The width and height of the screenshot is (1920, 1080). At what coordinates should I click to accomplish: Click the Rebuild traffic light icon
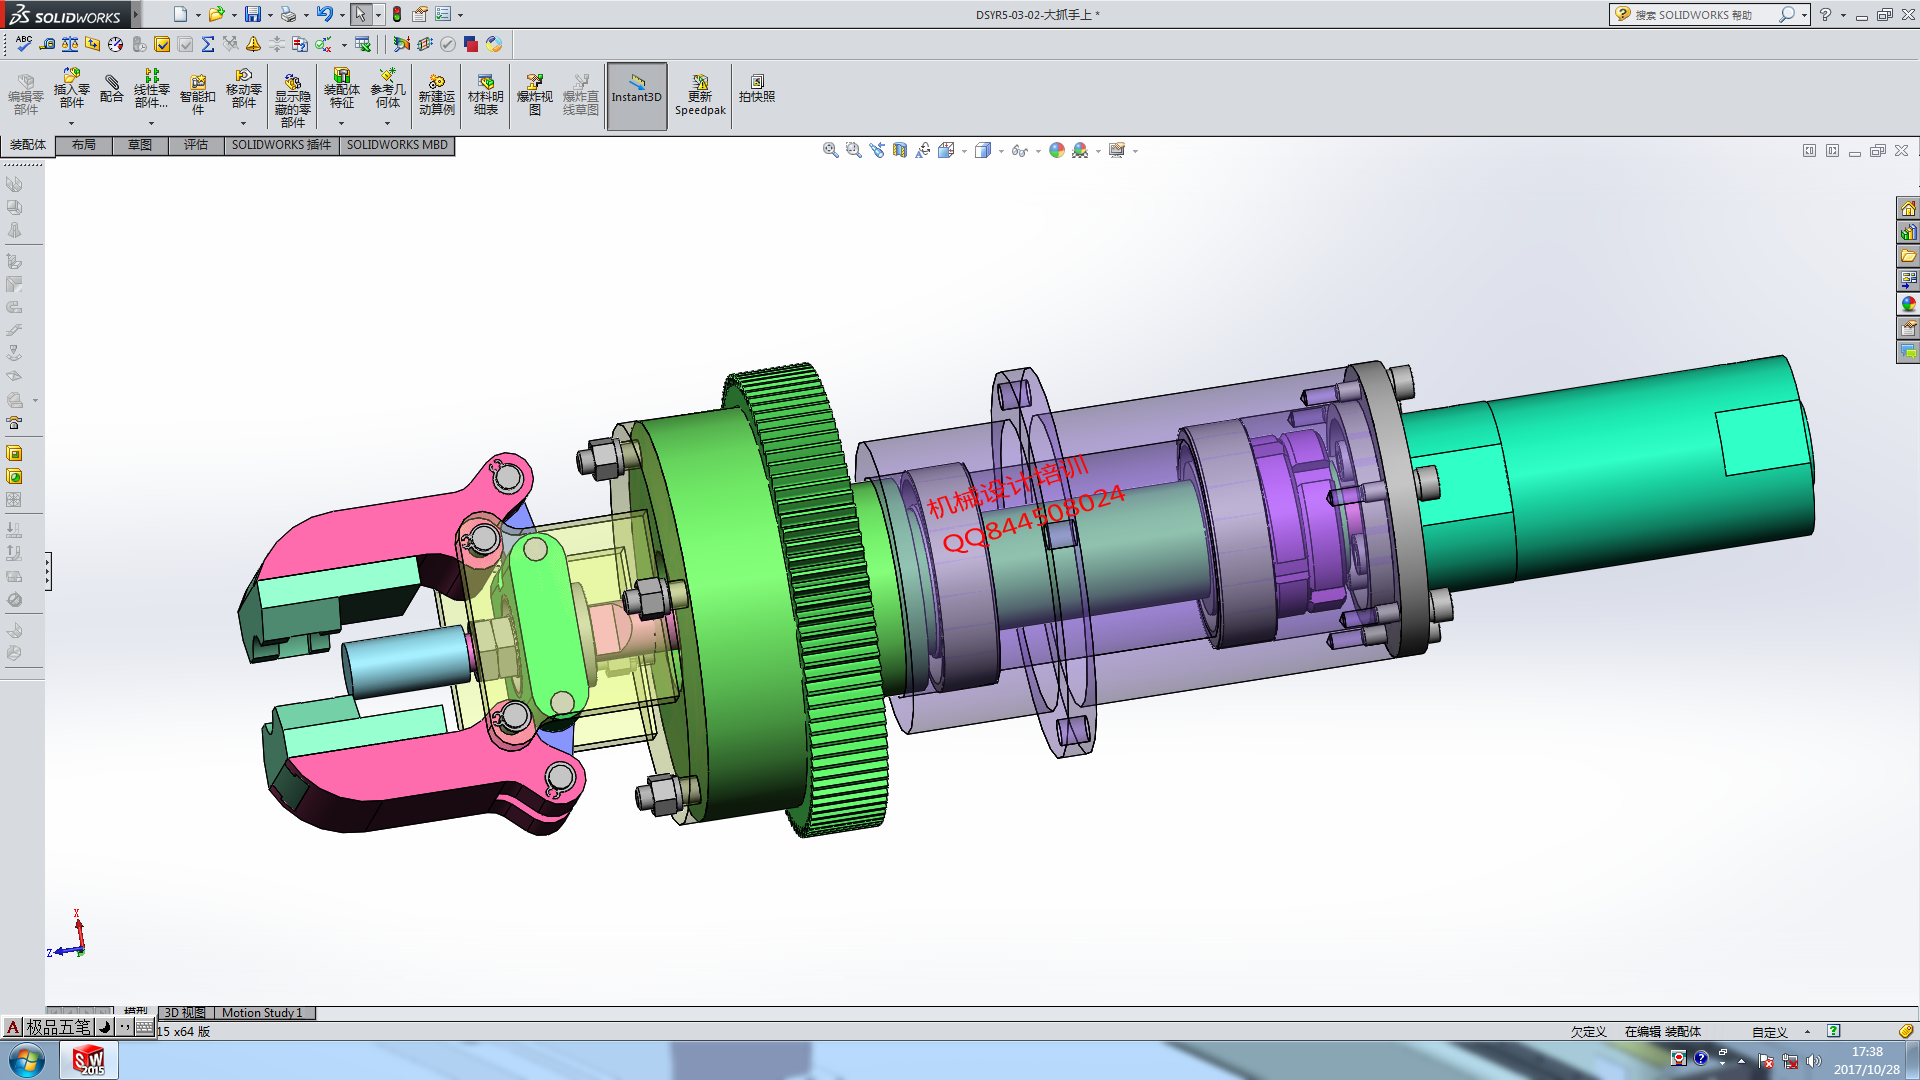click(397, 14)
